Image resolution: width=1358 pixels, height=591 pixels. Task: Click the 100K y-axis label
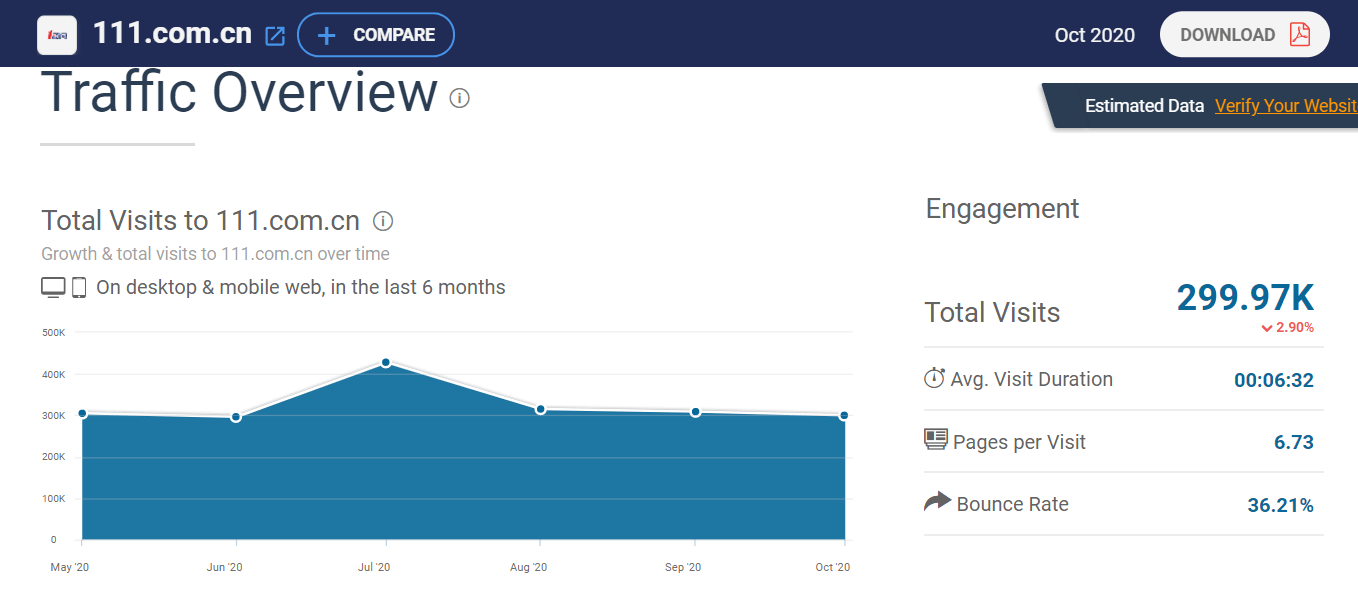[53, 498]
